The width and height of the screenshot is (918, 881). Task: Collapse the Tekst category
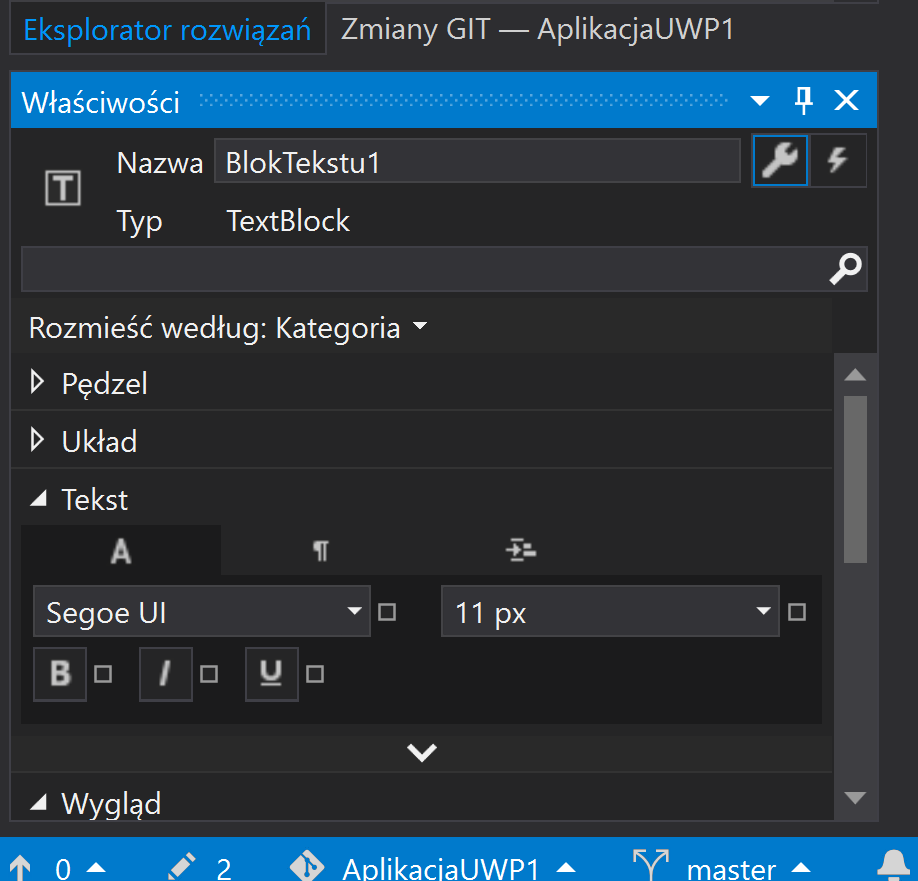click(38, 499)
